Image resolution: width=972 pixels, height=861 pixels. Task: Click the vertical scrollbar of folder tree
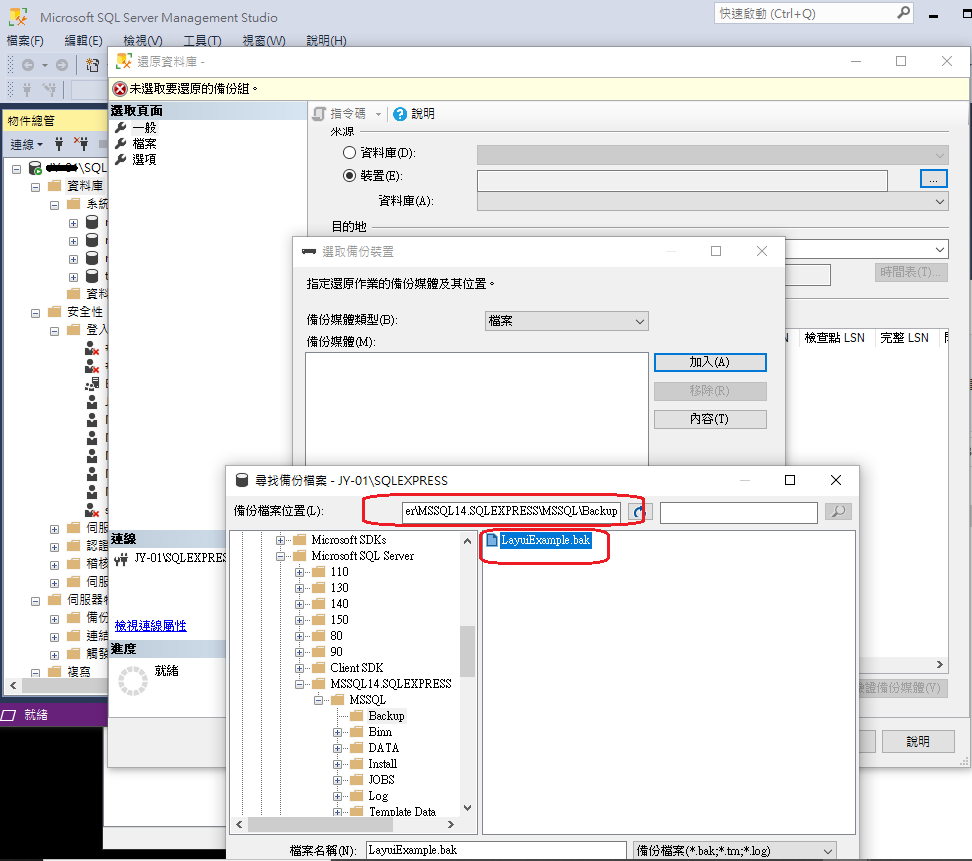click(467, 651)
